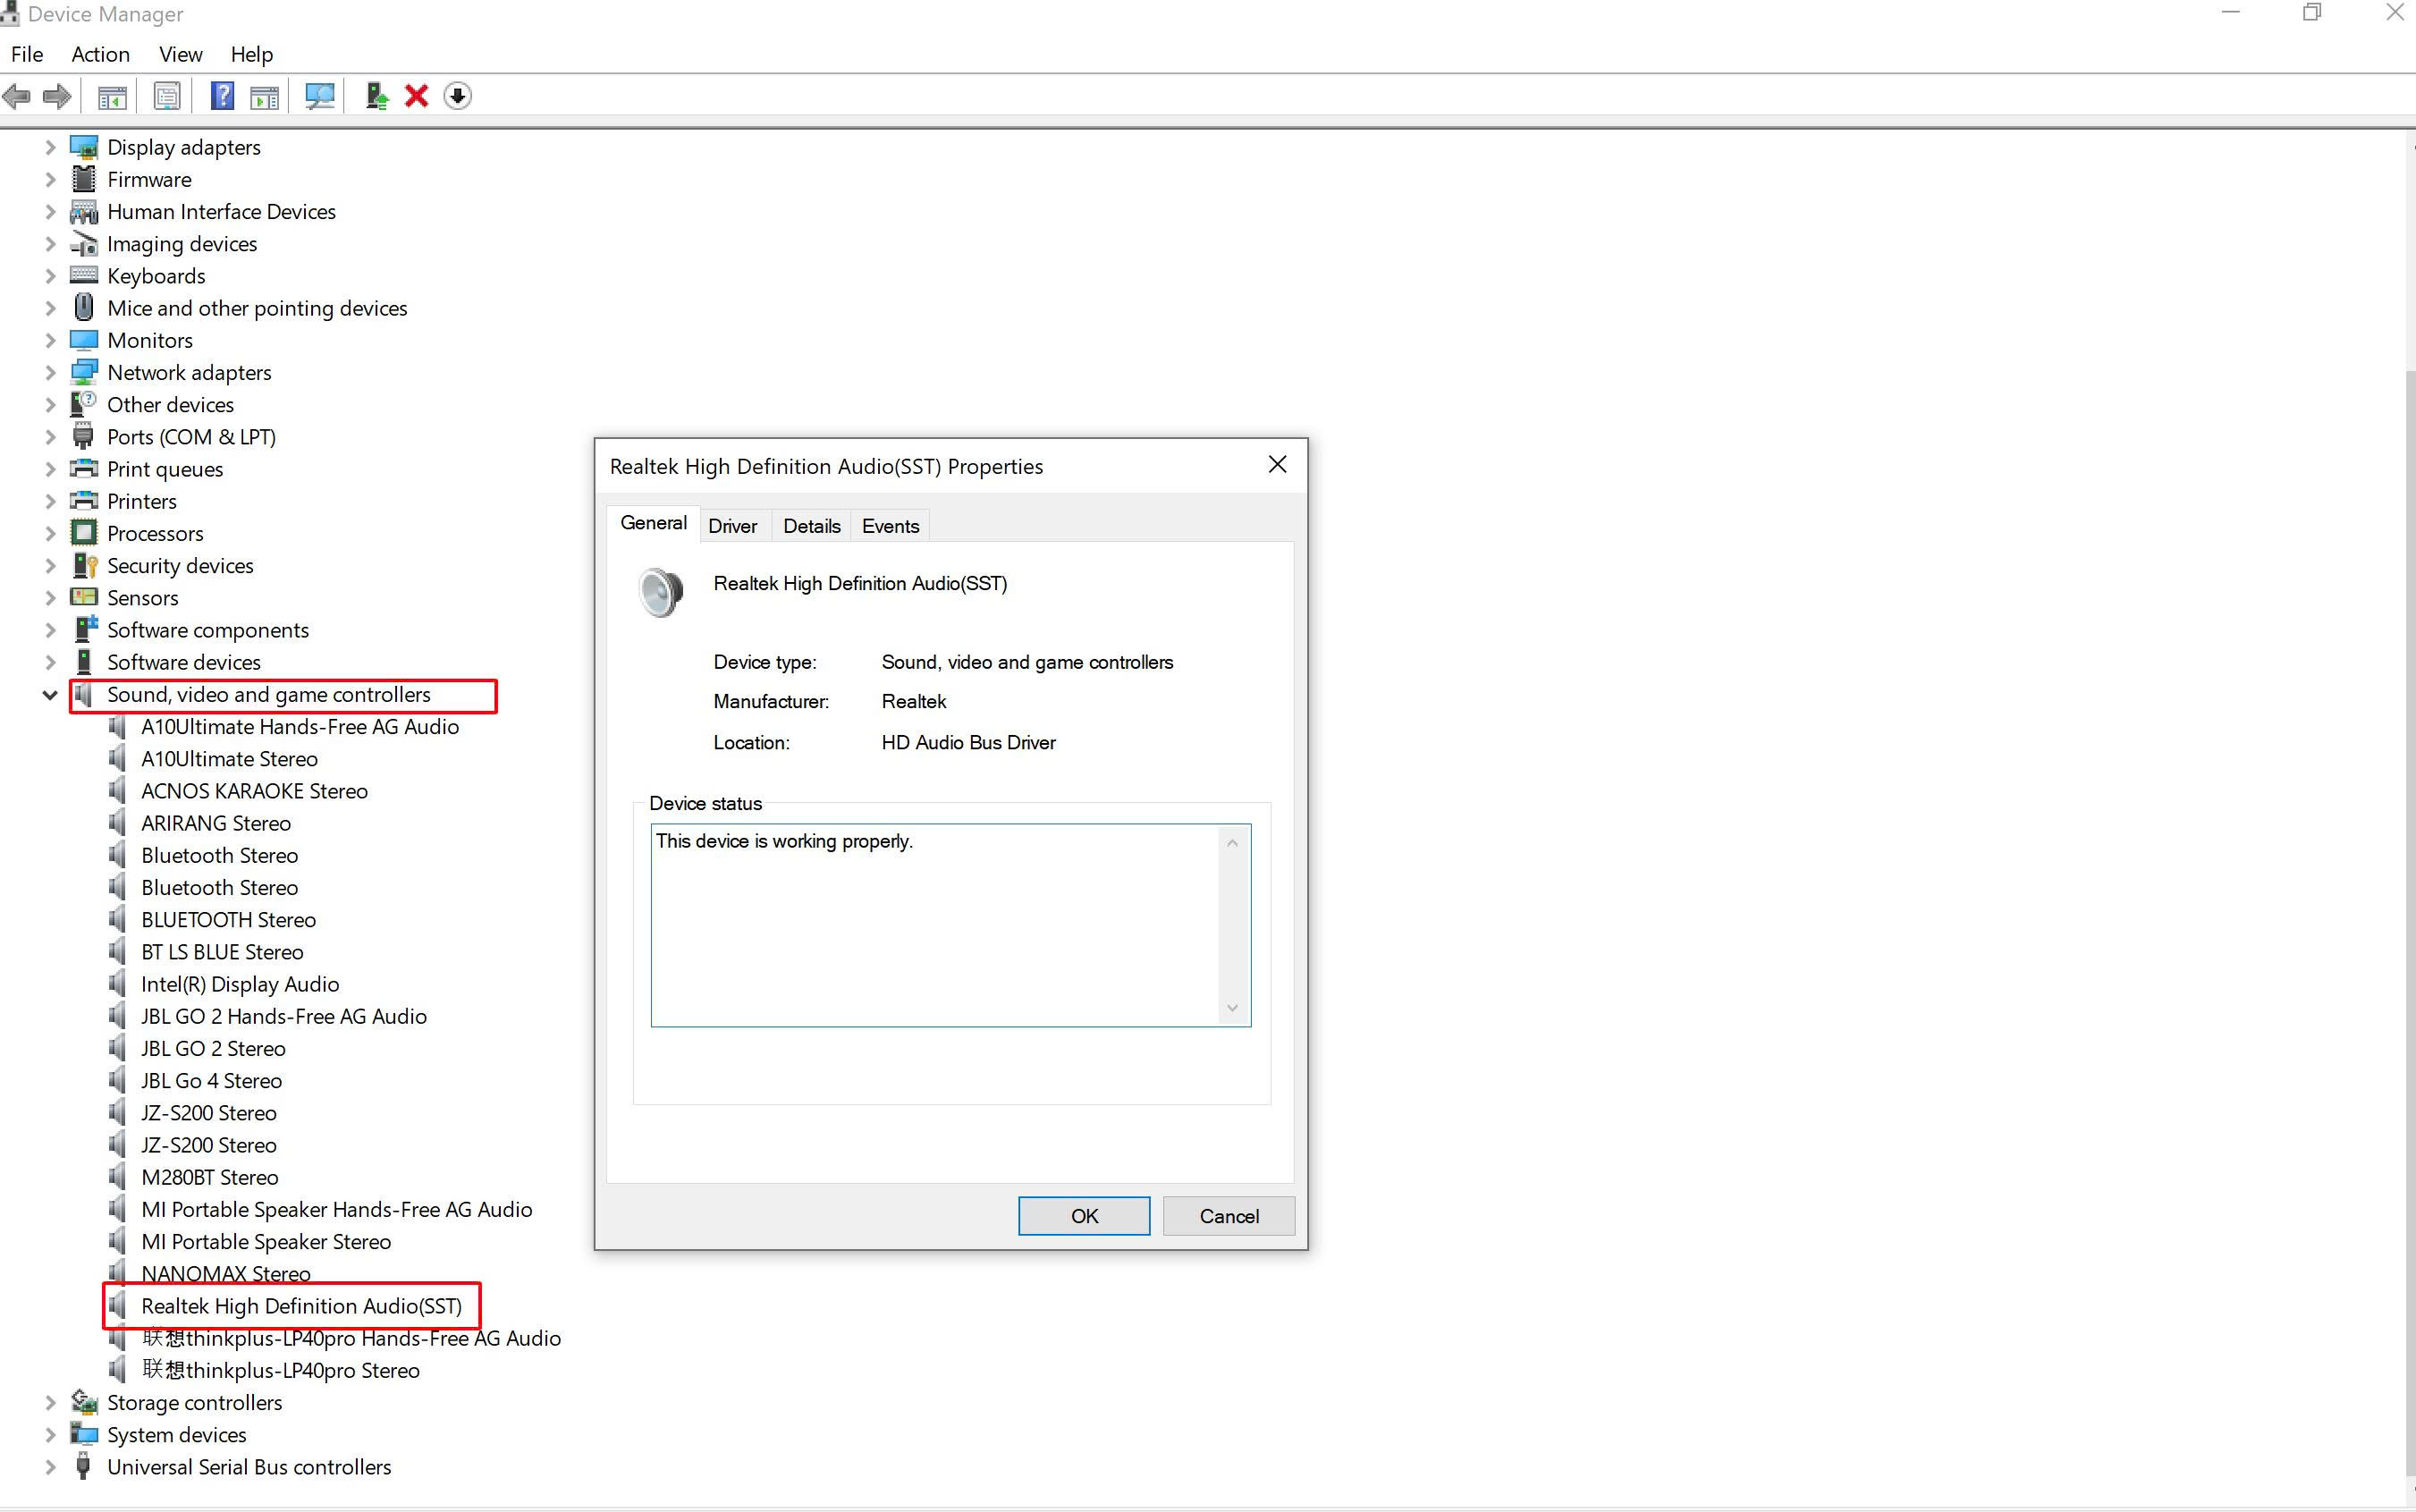
Task: Click the Back navigation arrow in toolbar
Action: (x=16, y=95)
